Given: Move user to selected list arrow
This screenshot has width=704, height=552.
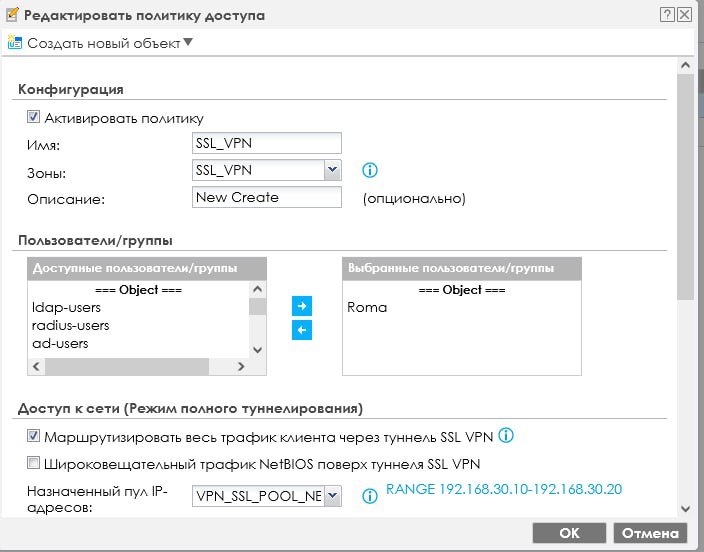Looking at the screenshot, I should (301, 307).
